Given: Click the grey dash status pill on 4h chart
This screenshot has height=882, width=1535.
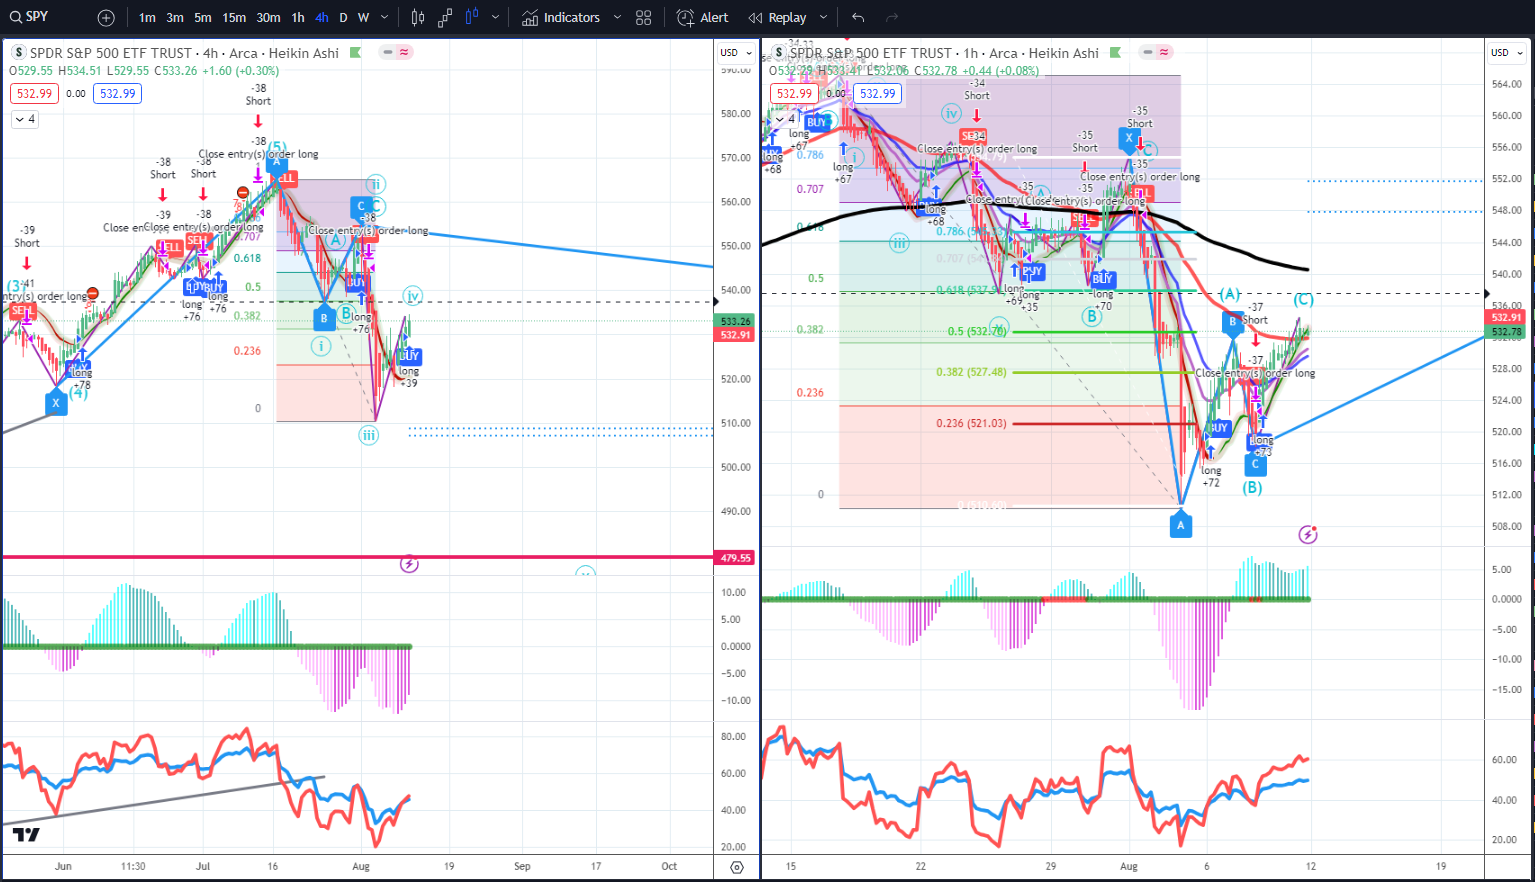Looking at the screenshot, I should click(x=389, y=53).
